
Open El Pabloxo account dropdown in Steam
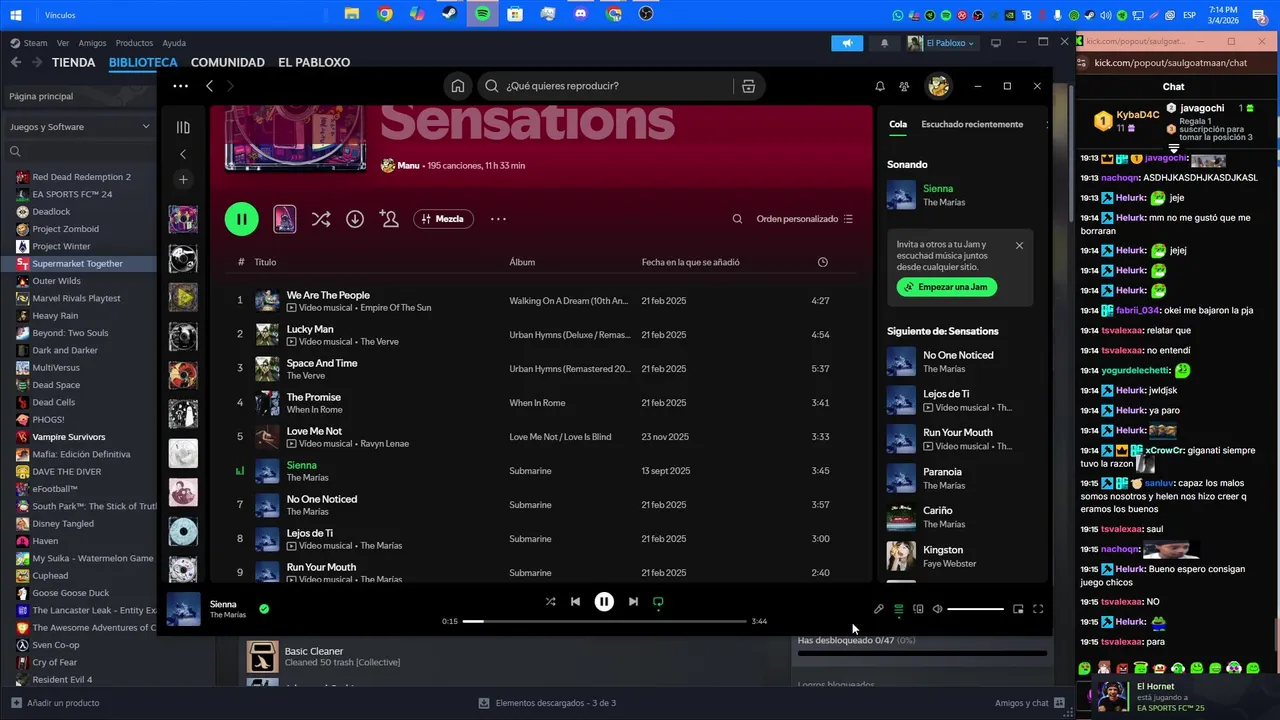941,43
